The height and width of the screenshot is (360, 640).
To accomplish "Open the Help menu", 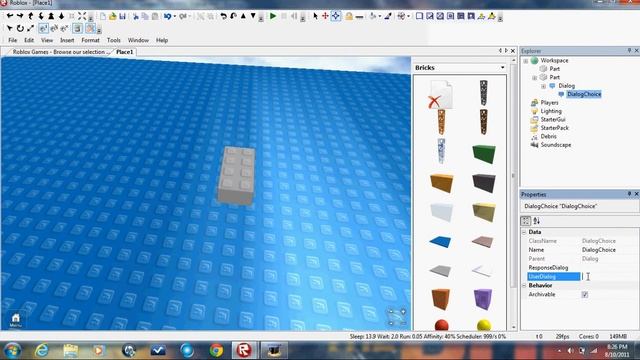I will 162,40.
